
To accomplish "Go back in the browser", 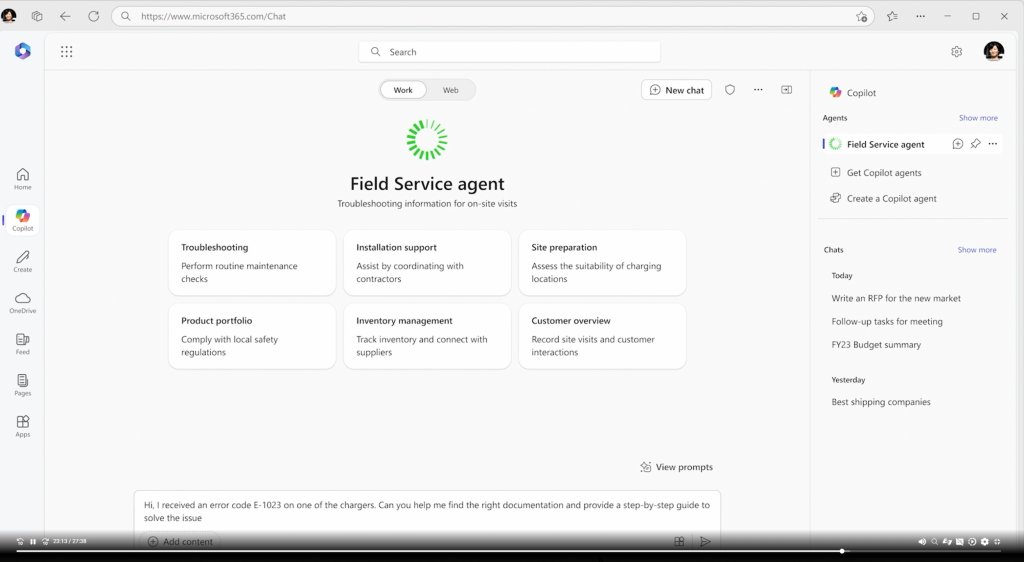I will [65, 16].
